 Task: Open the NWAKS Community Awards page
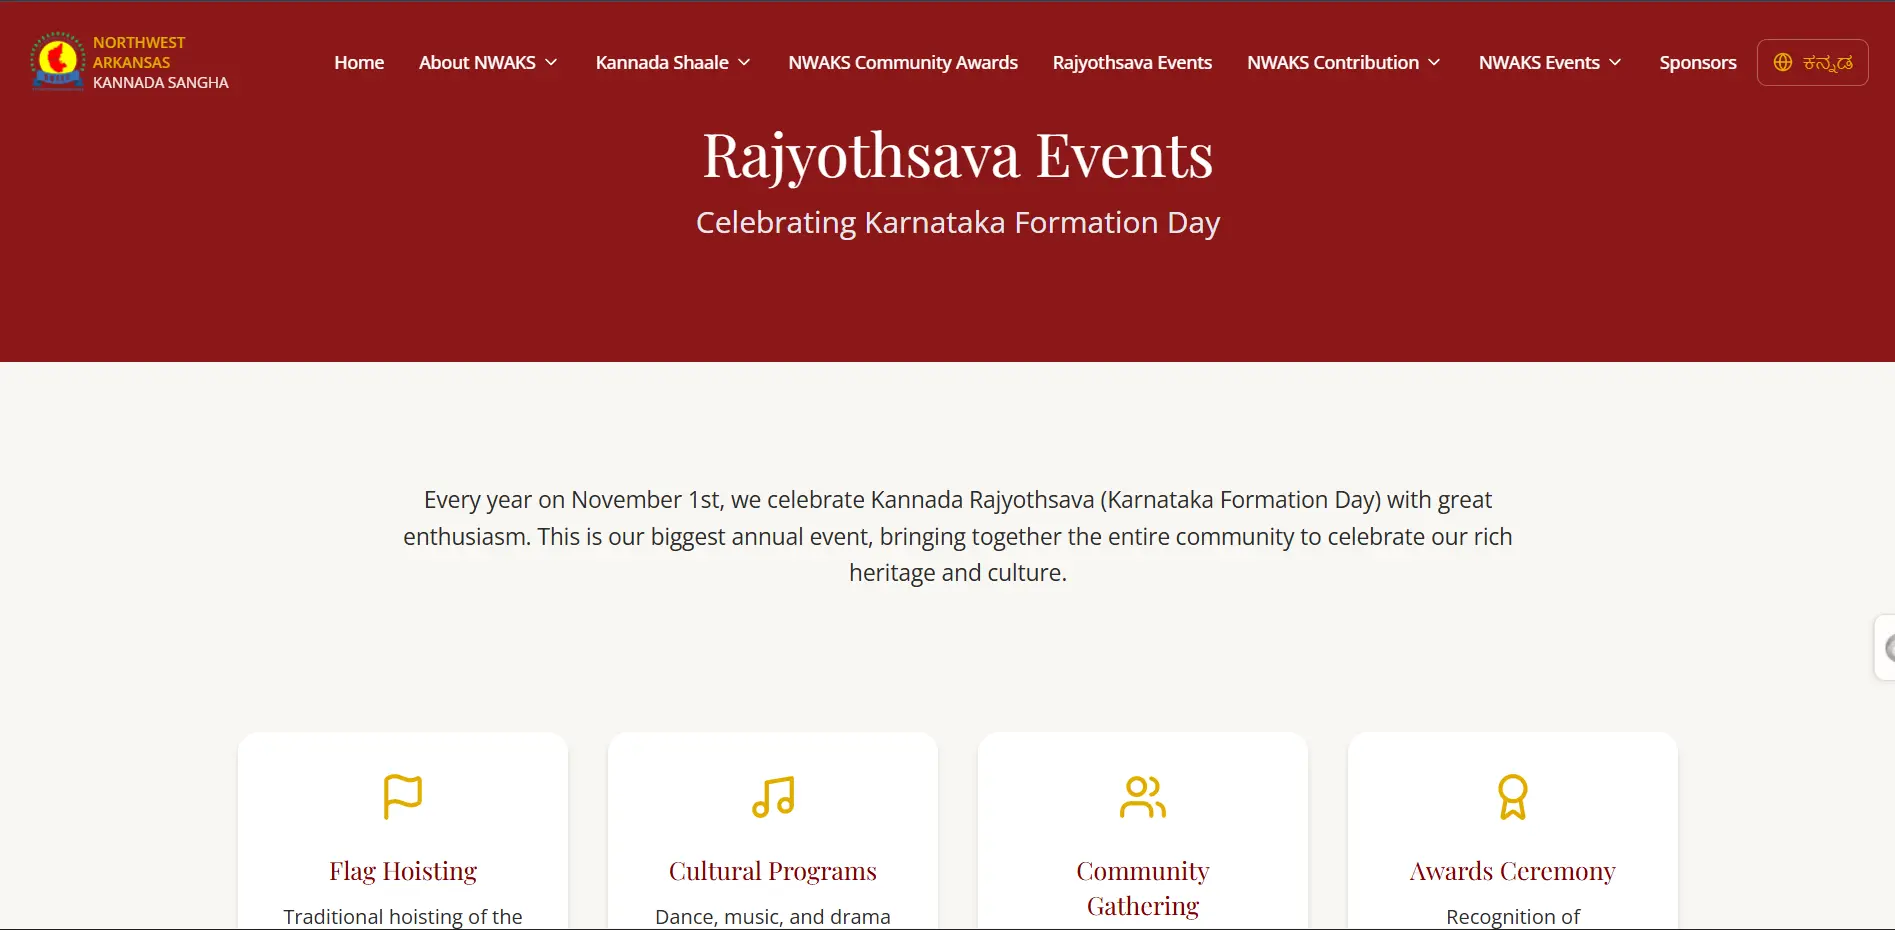902,62
